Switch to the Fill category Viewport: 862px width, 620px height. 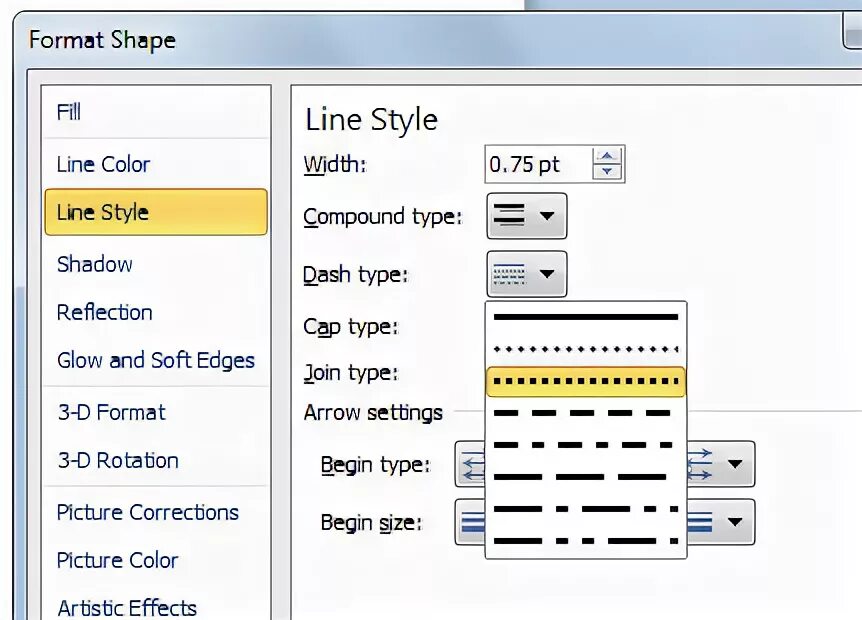pos(69,112)
